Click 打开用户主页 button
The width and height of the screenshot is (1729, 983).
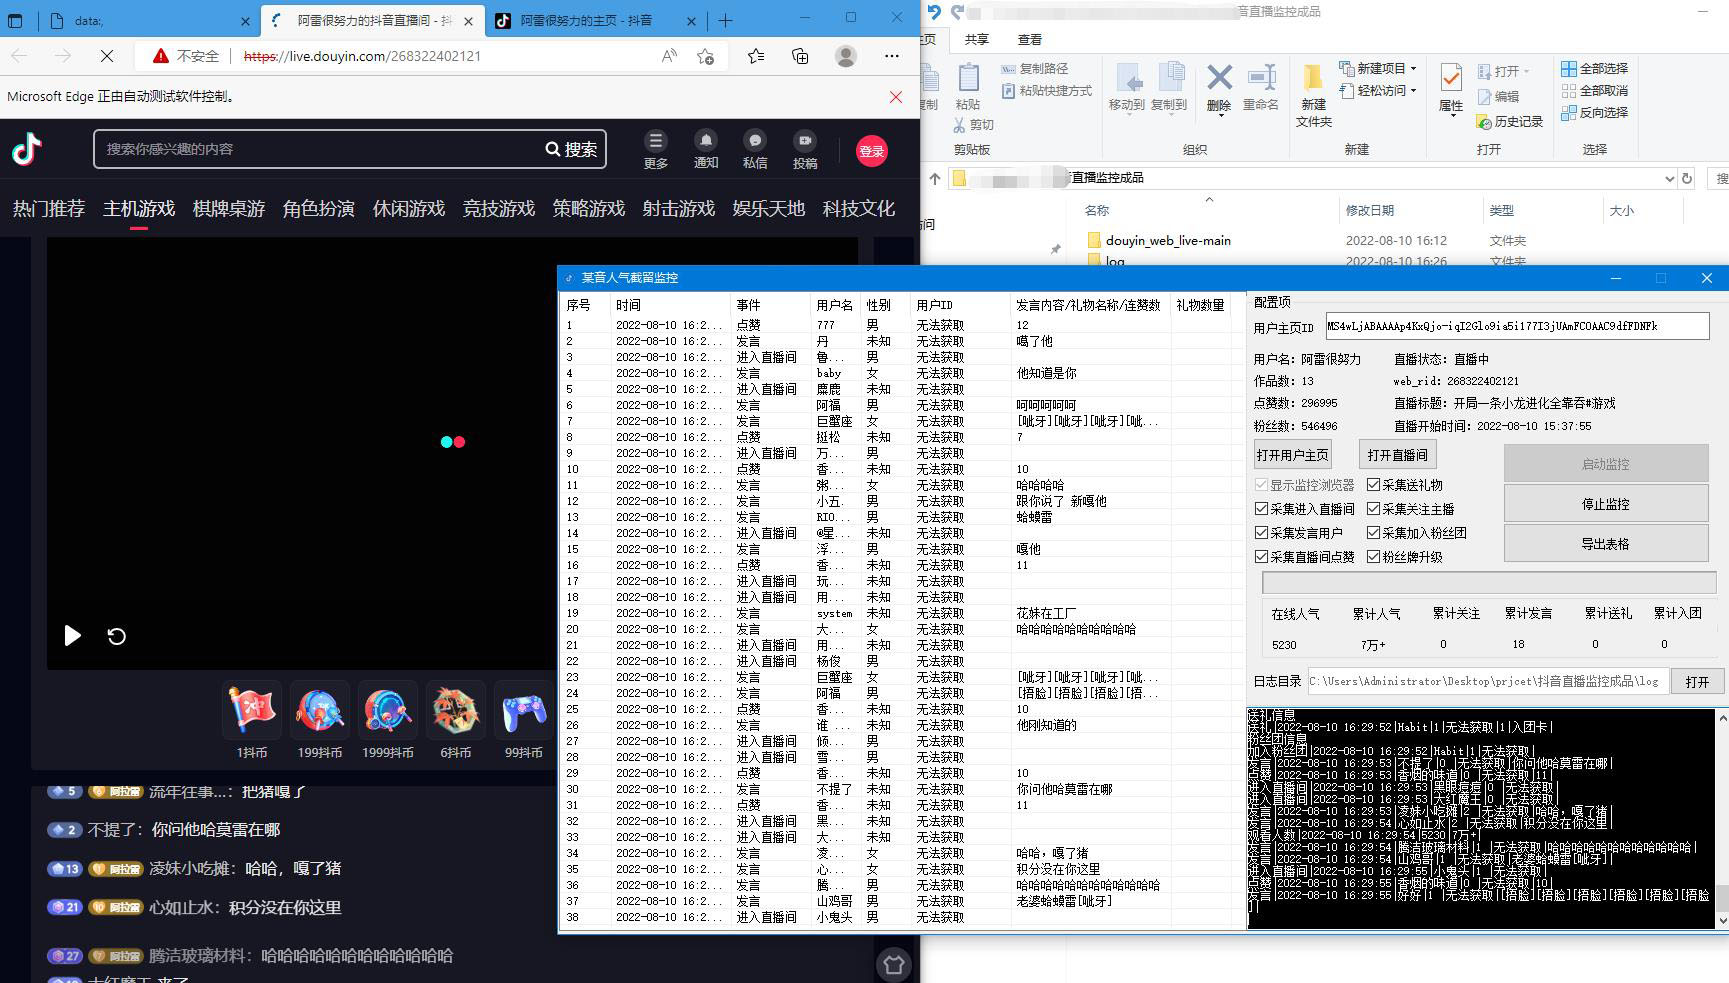click(x=1292, y=455)
